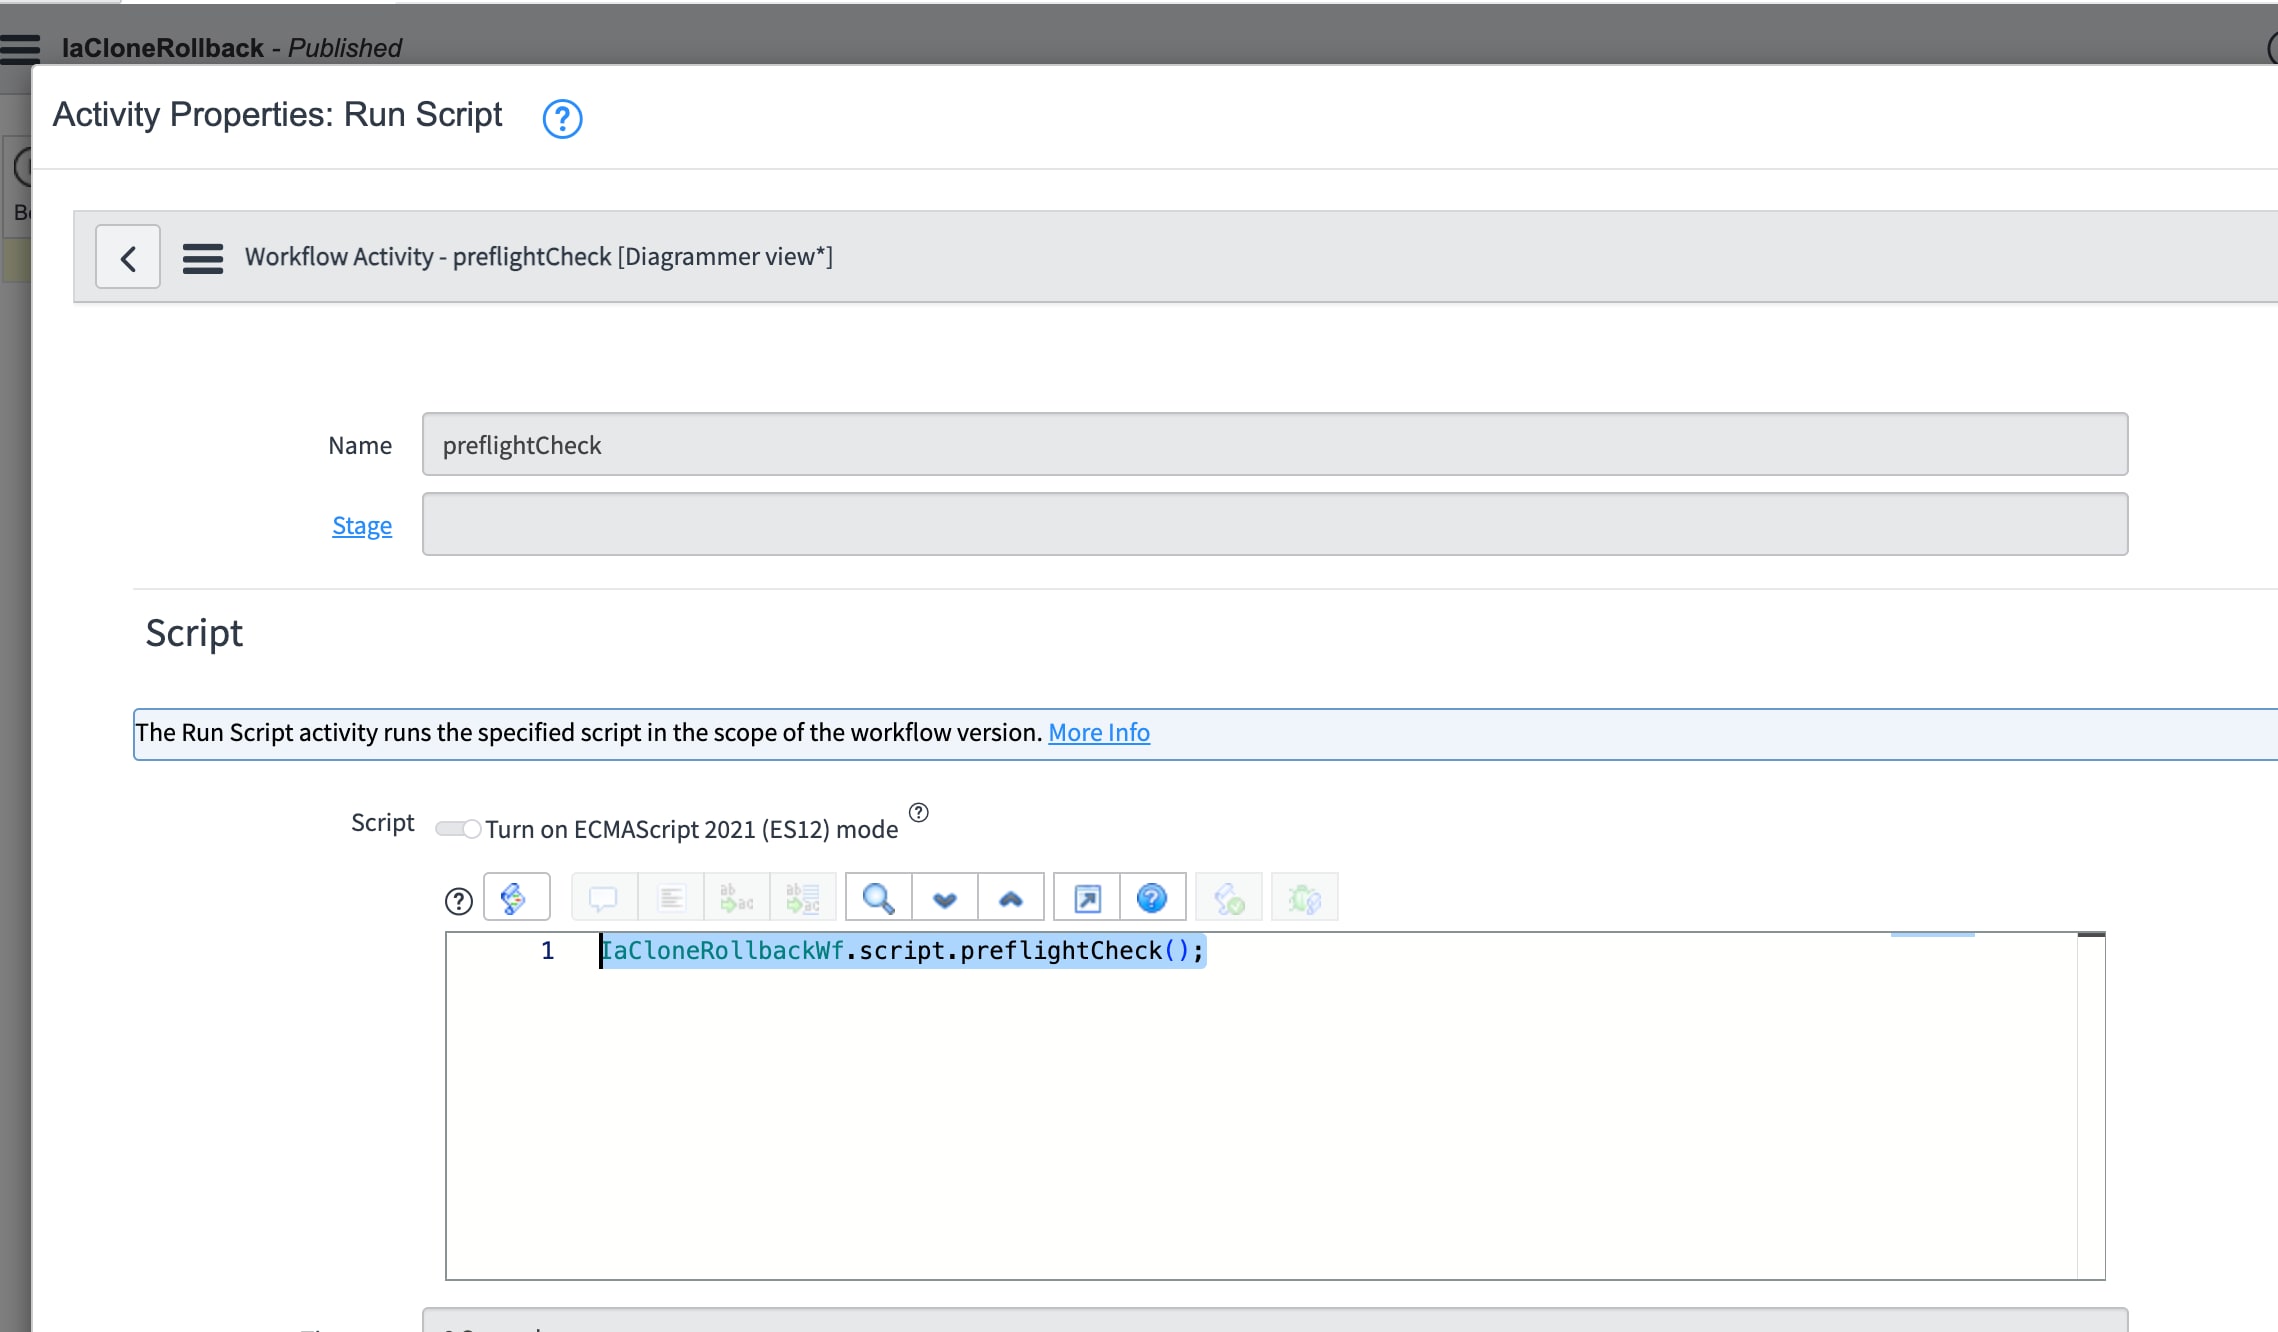The height and width of the screenshot is (1332, 2278).
Task: Click the script code line preflightCheck()
Action: tap(902, 951)
